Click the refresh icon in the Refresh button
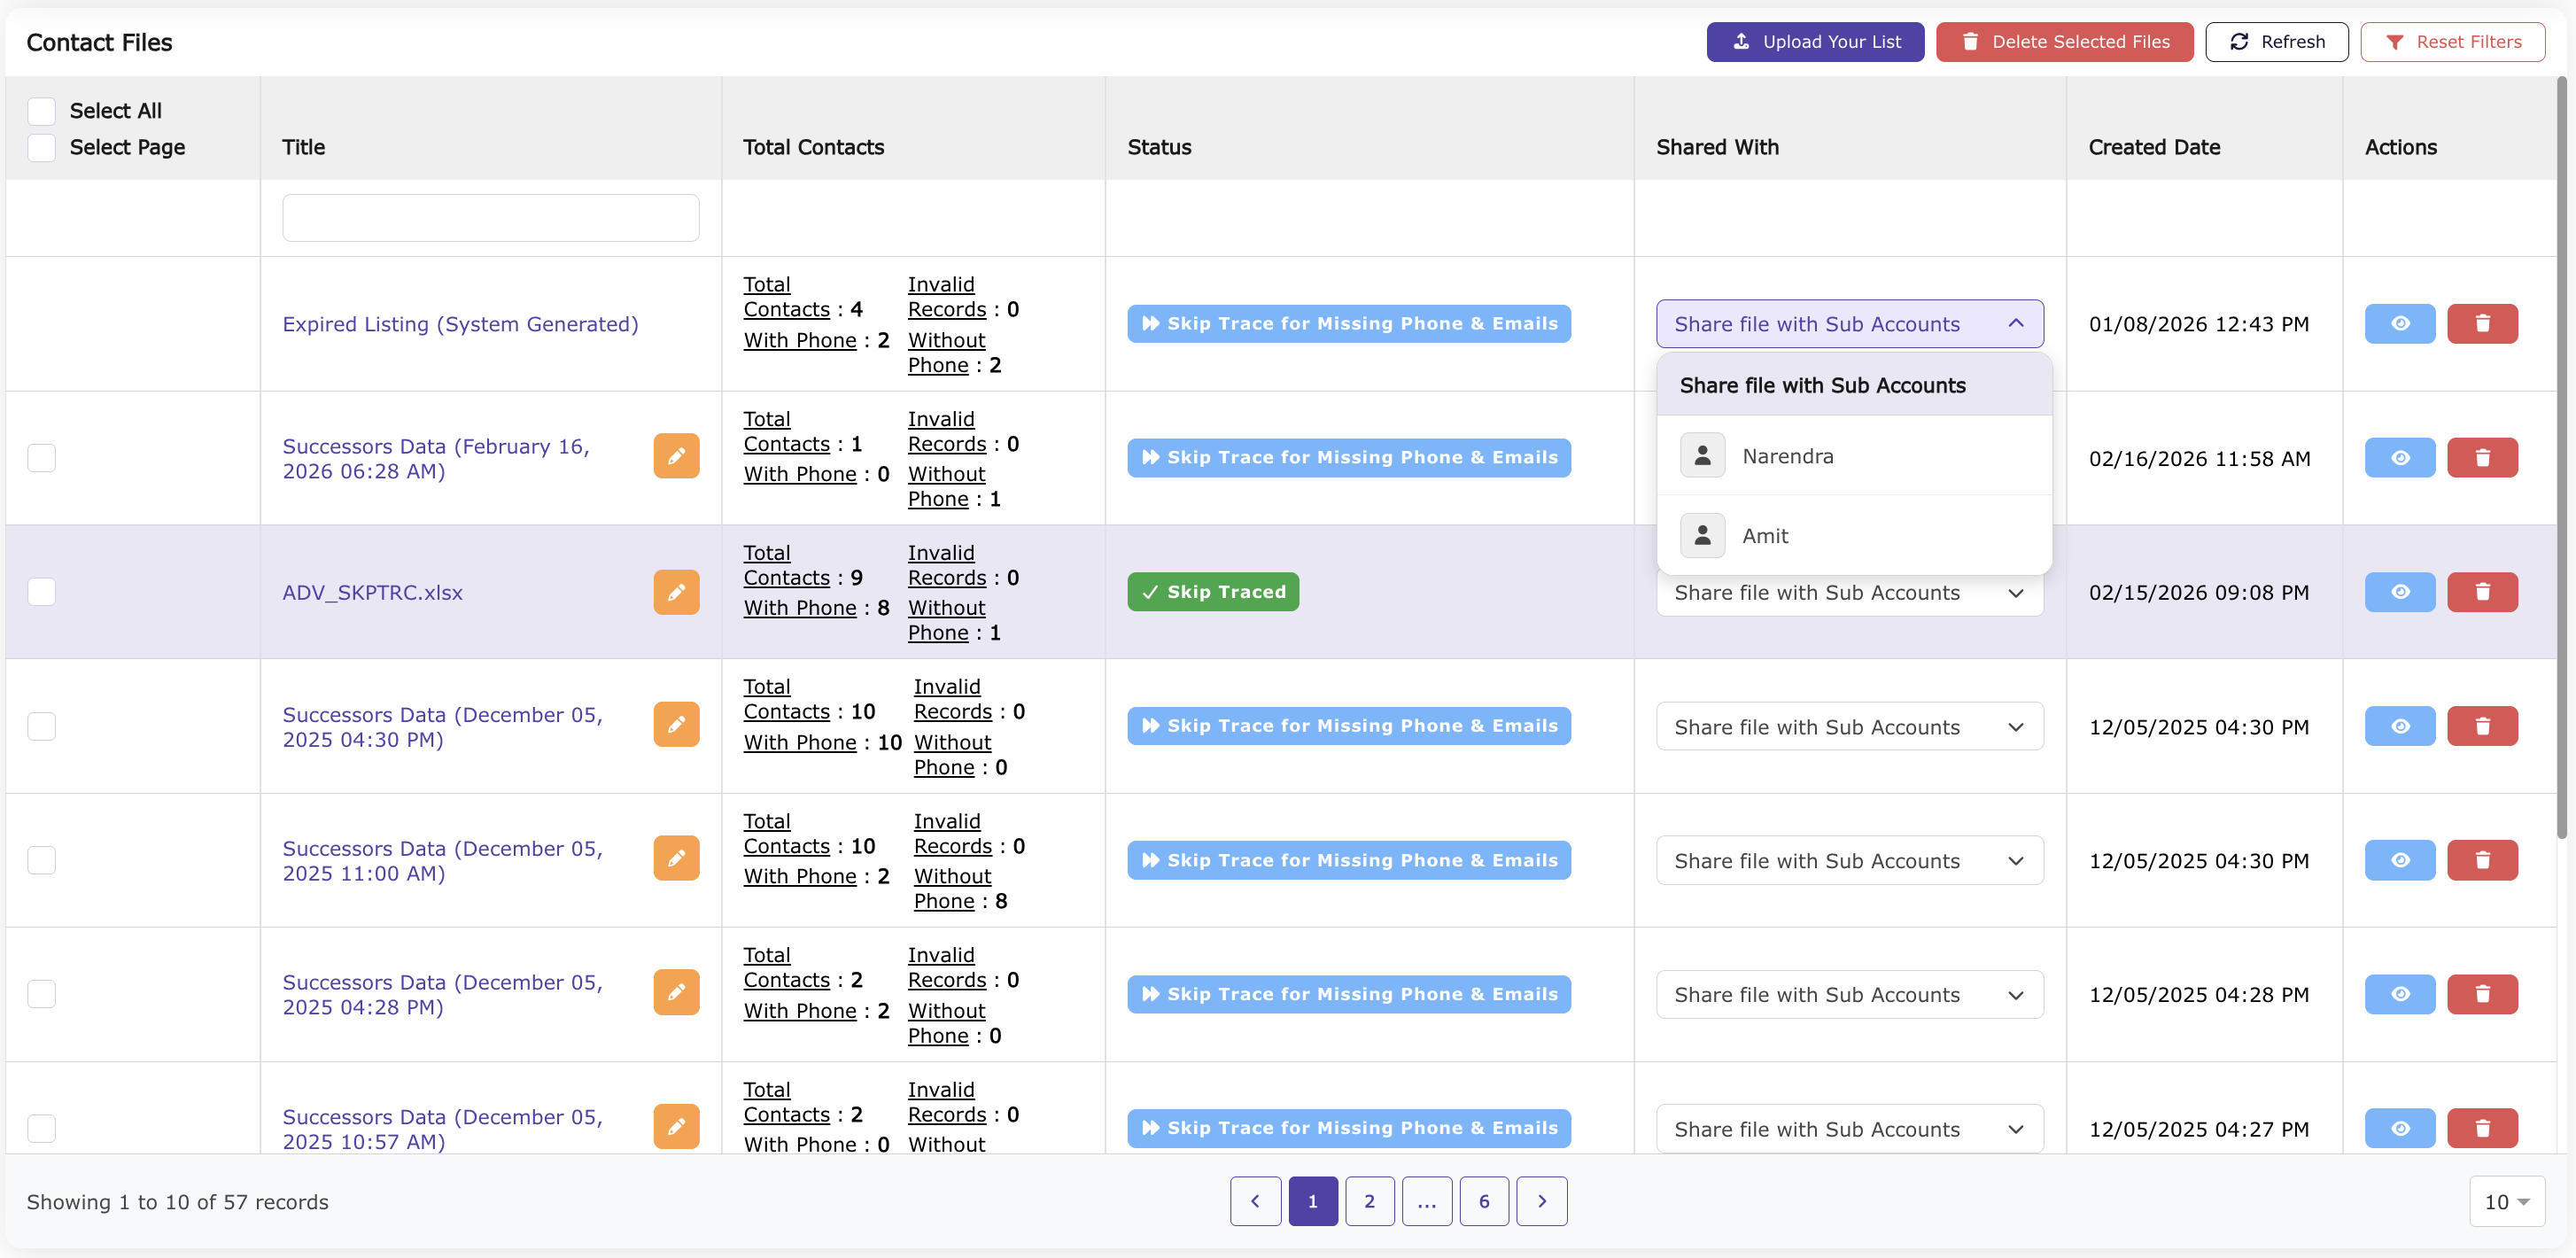Screen dimensions: 2576x1258 click(2240, 41)
